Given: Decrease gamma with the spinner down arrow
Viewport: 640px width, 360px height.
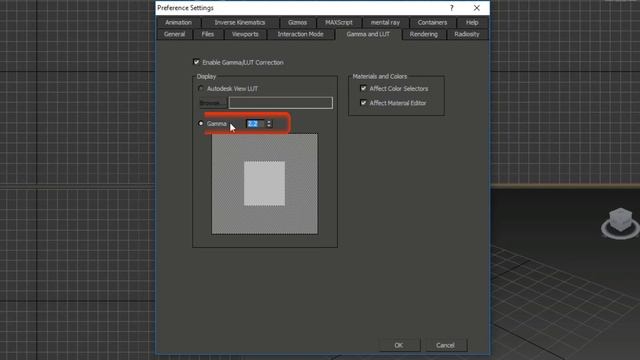Looking at the screenshot, I should pyautogui.click(x=269, y=126).
